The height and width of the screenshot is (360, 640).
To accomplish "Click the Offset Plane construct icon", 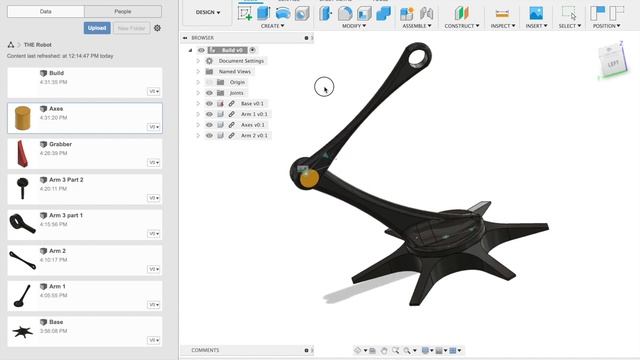I will pos(462,13).
